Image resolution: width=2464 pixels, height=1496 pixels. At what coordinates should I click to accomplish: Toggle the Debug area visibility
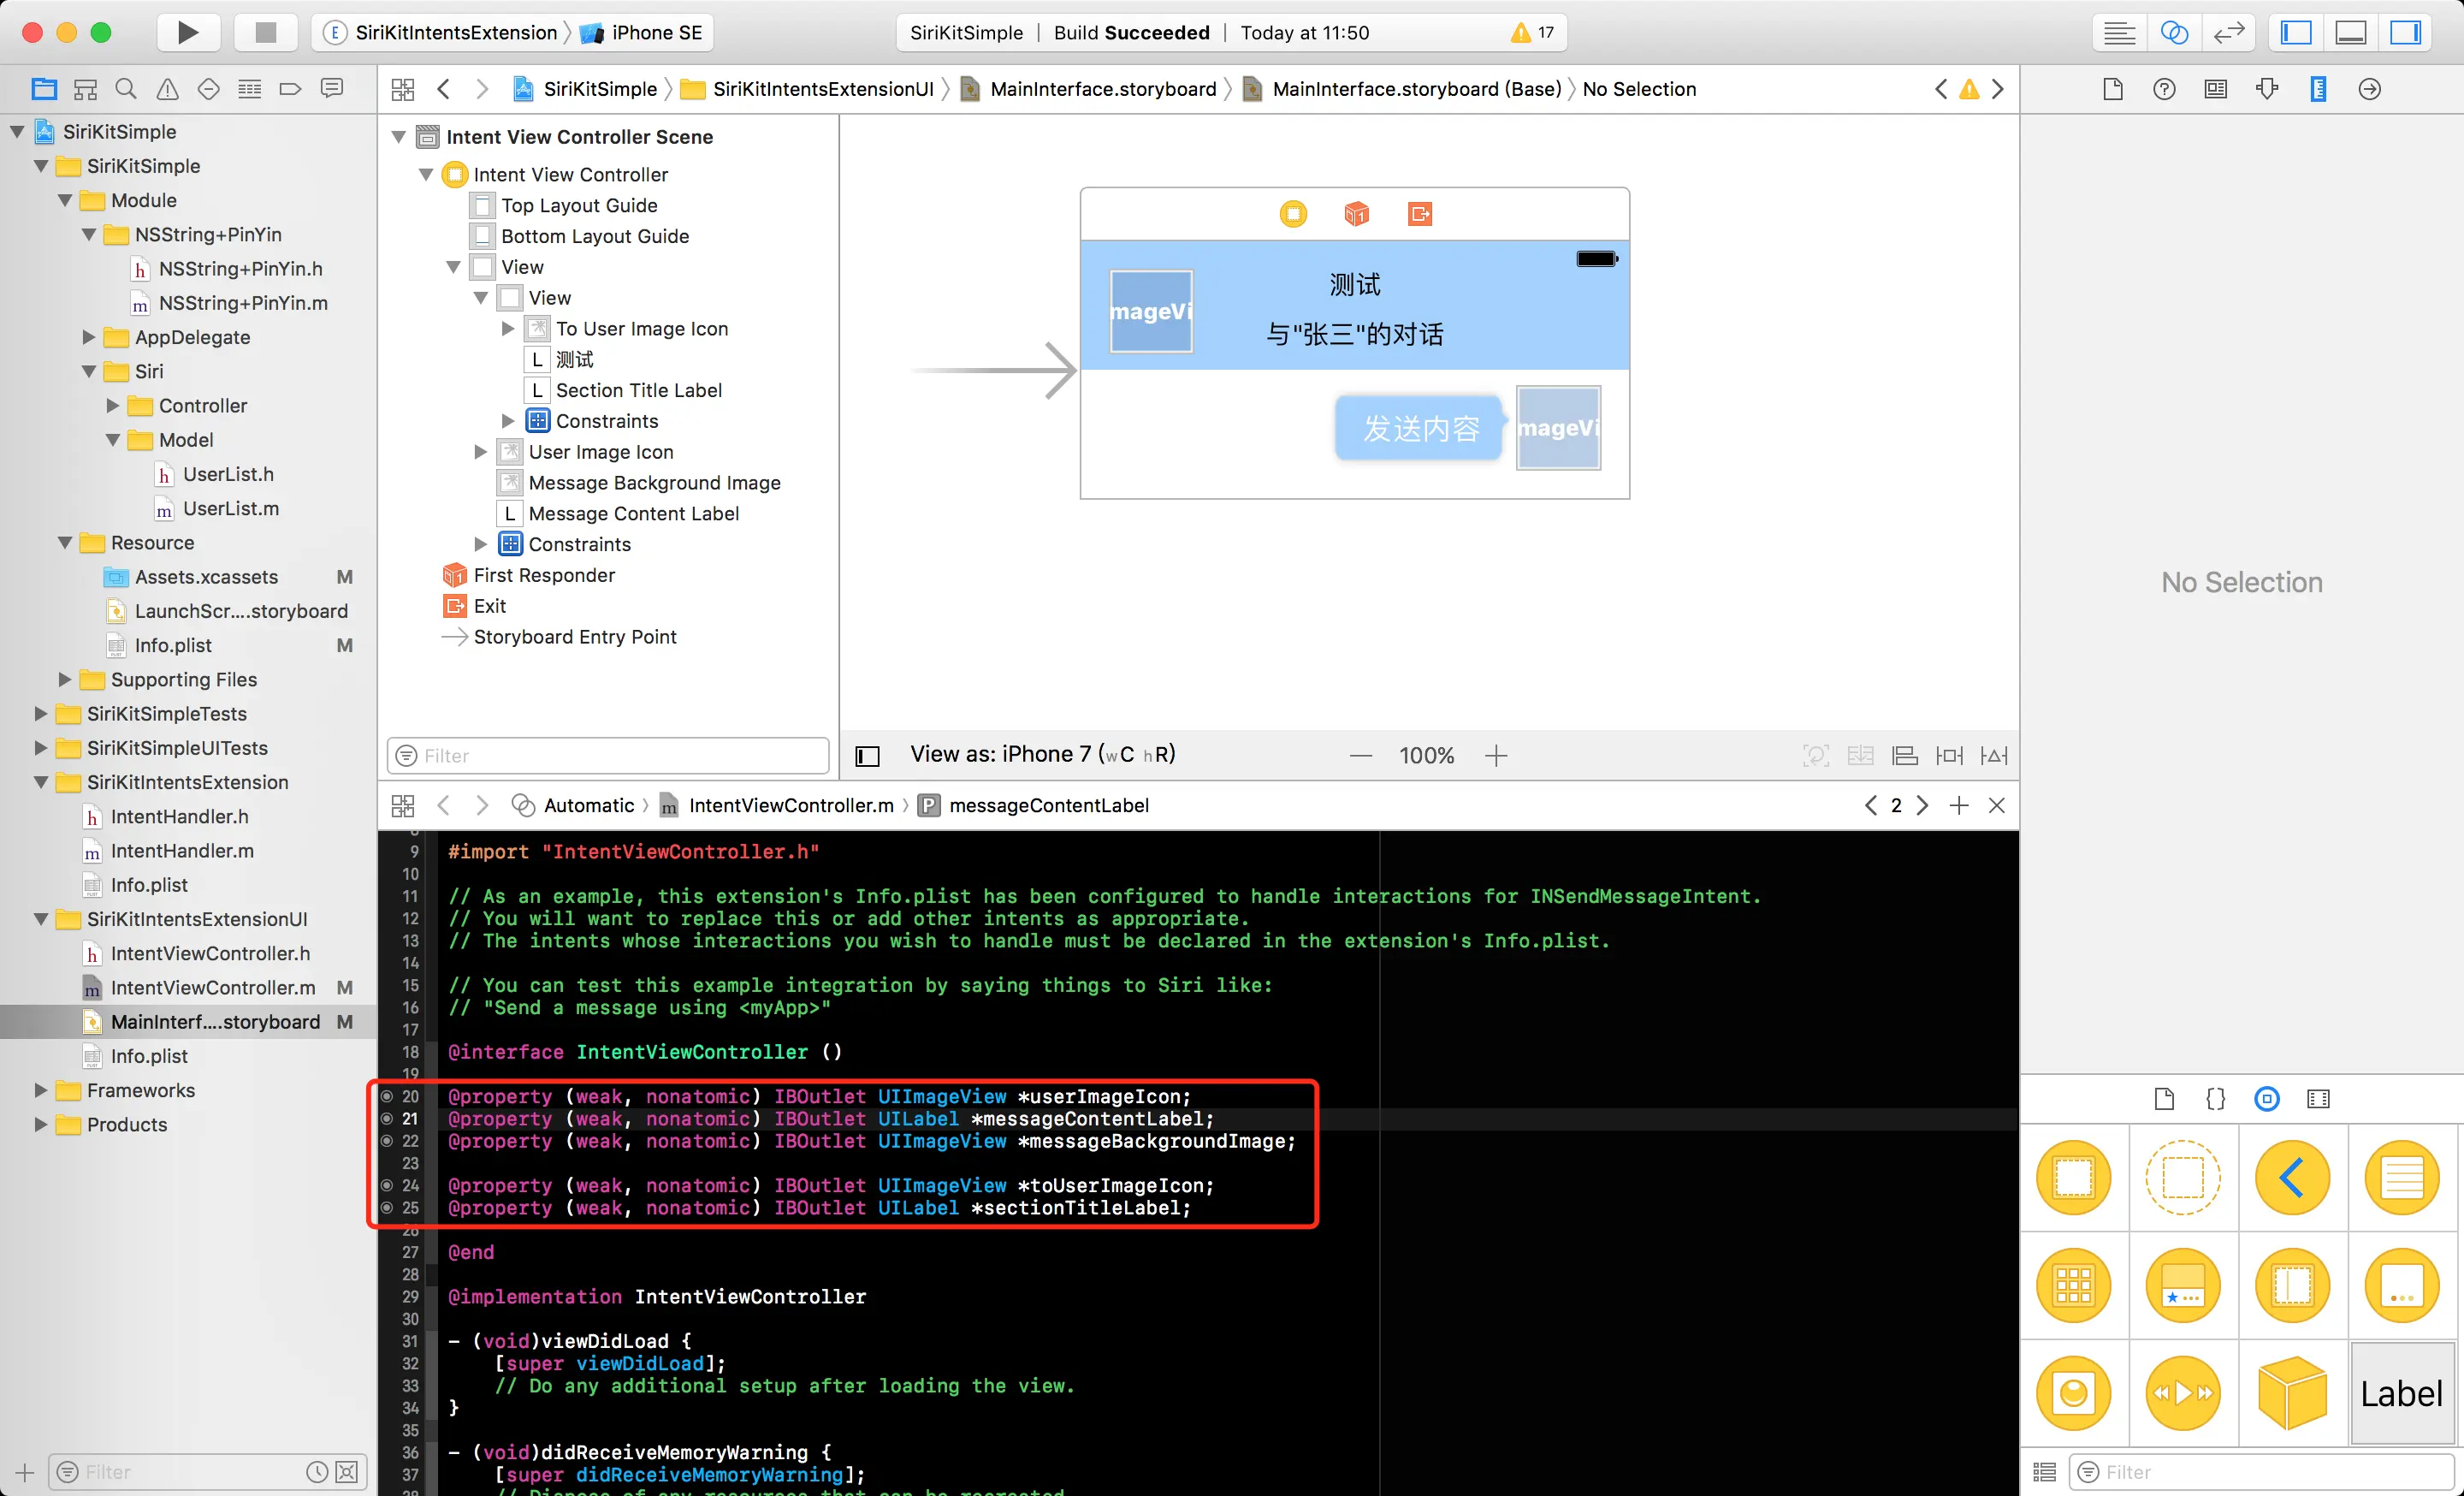[x=2350, y=33]
